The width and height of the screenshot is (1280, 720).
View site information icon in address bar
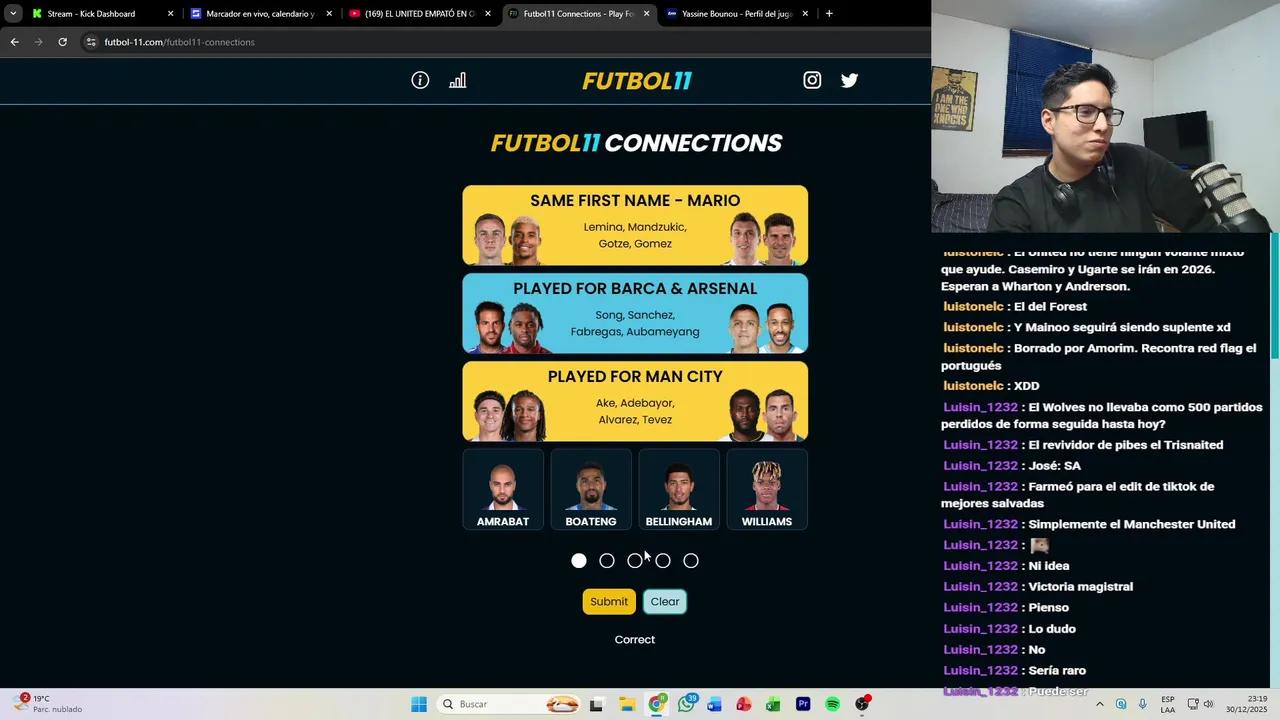coord(91,42)
